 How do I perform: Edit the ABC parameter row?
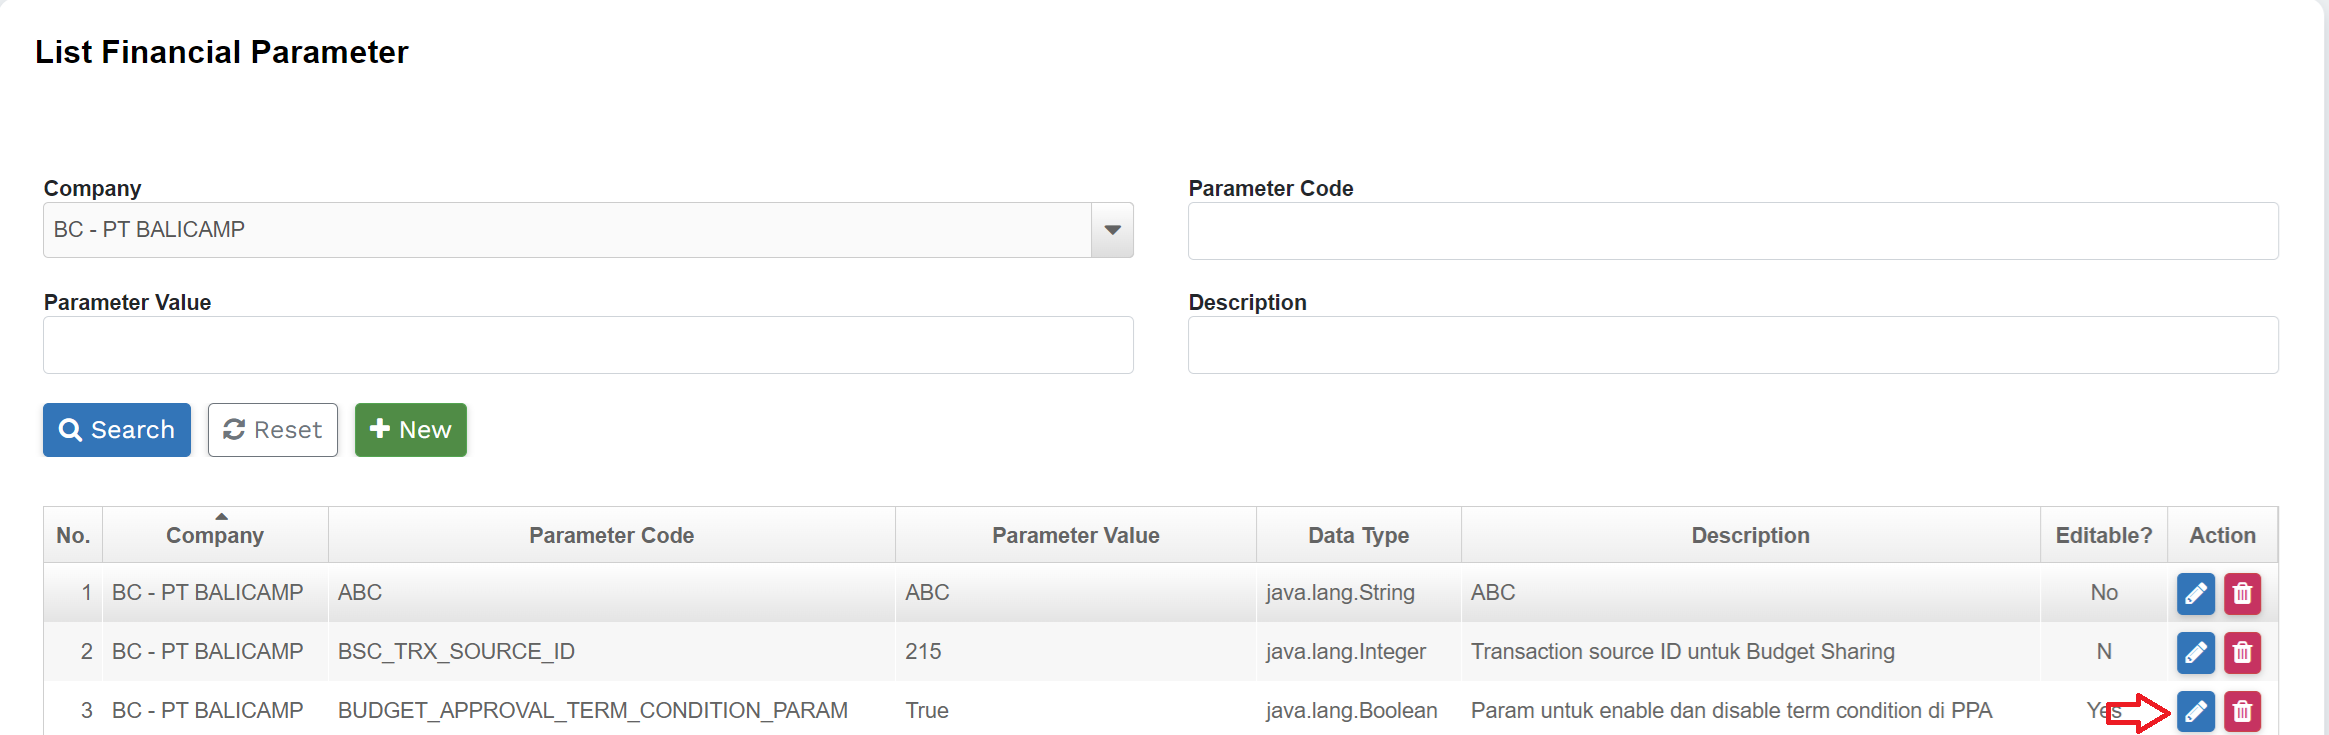point(2195,594)
